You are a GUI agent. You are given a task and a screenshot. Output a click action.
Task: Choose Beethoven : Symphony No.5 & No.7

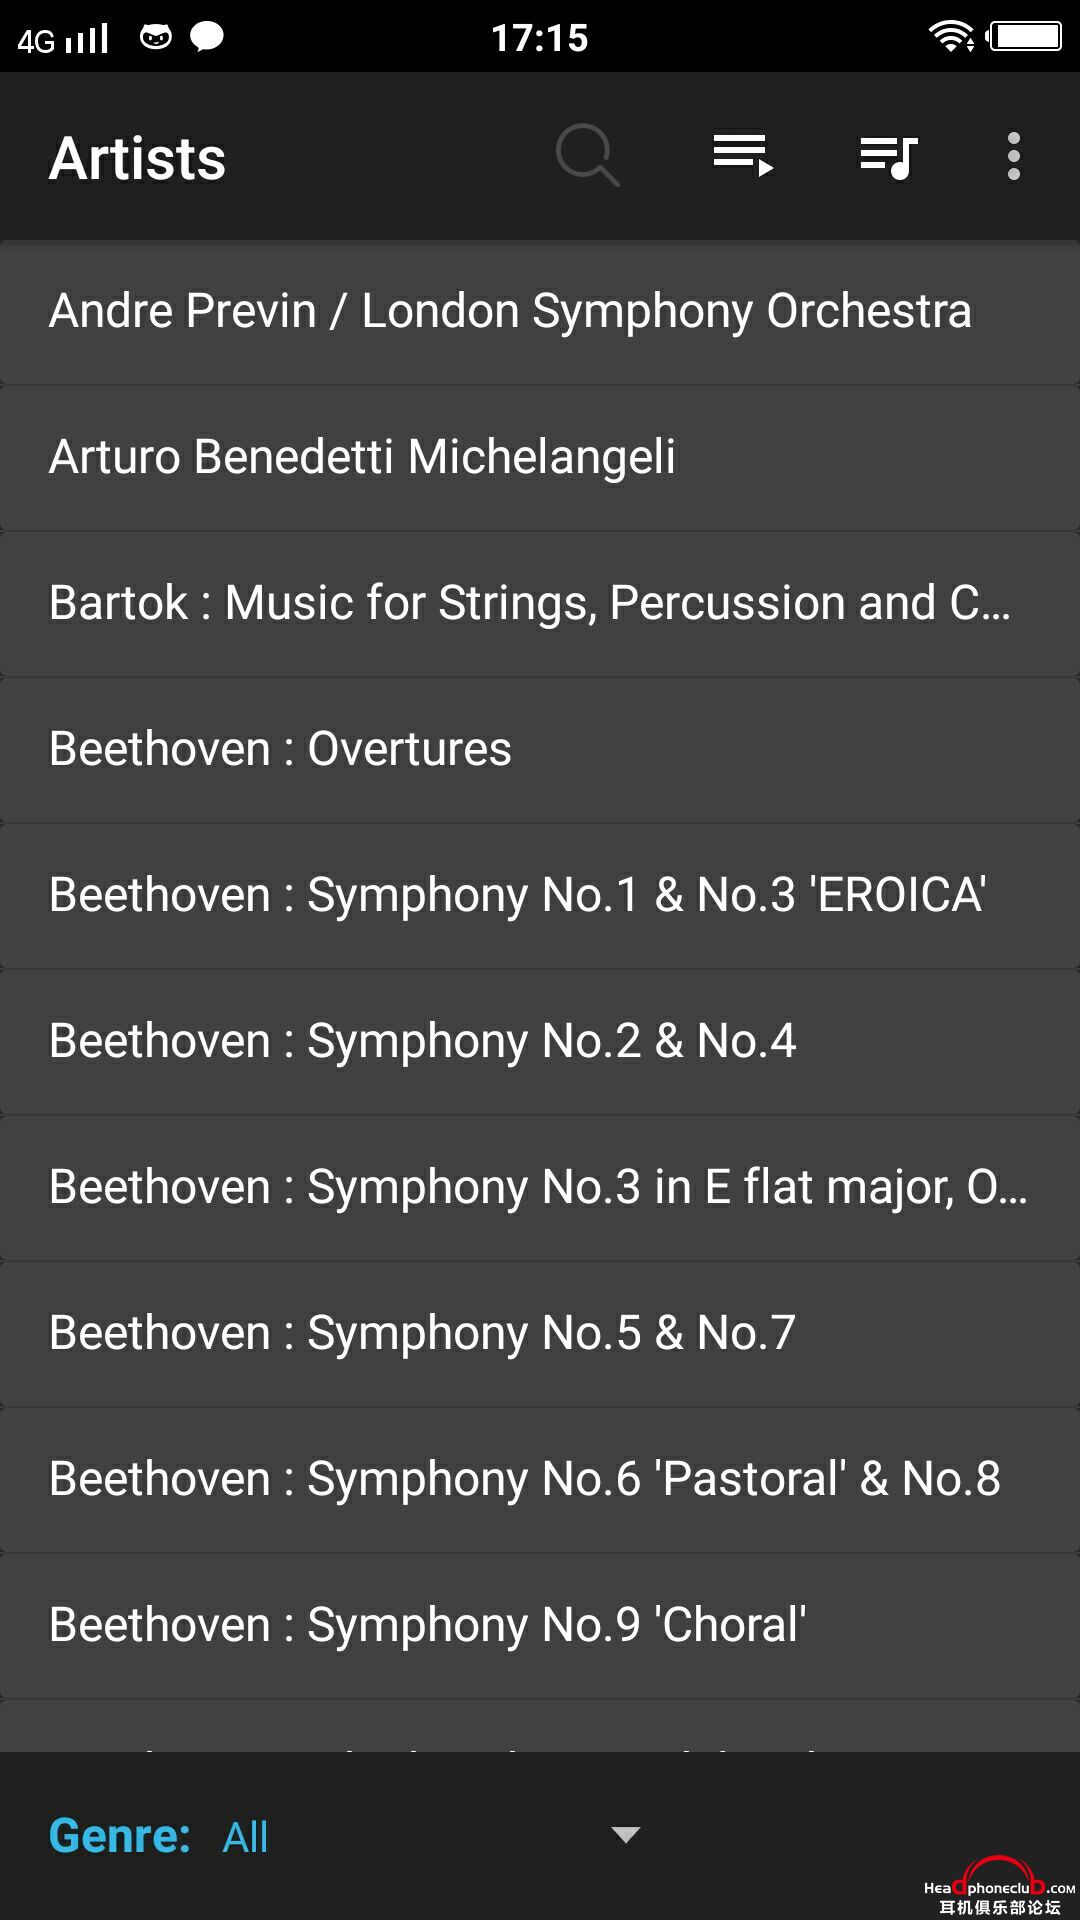tap(540, 1334)
